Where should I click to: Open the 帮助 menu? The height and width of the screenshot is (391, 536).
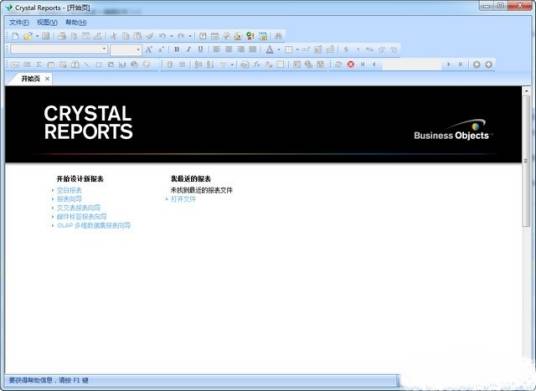[x=76, y=23]
